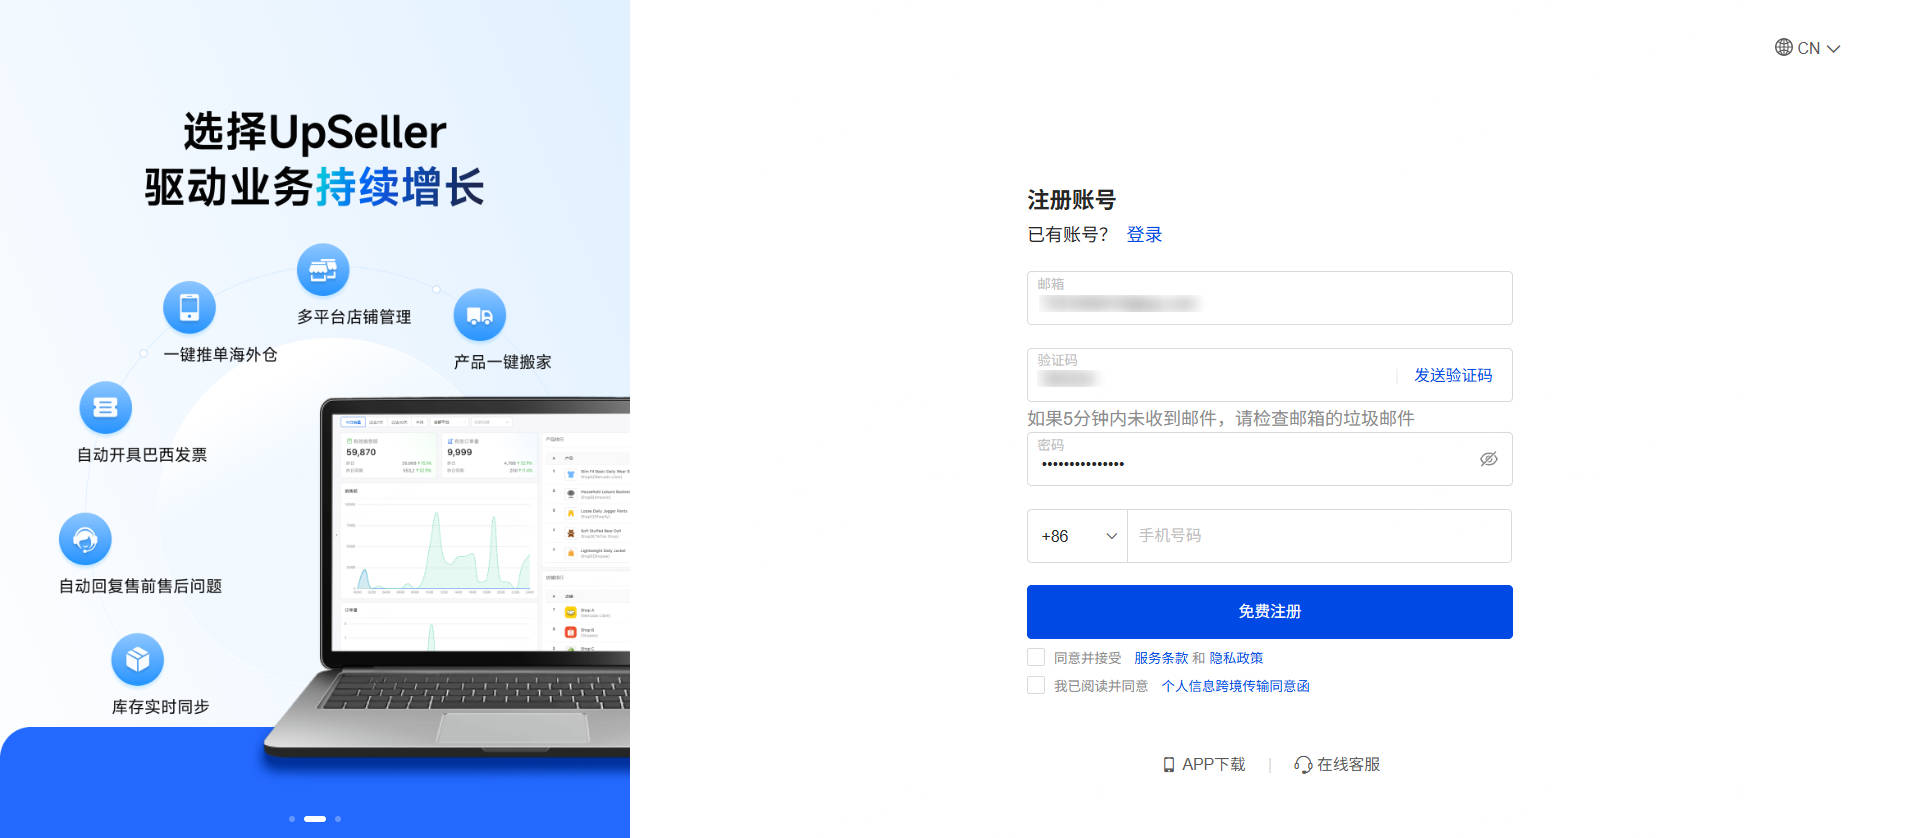This screenshot has width=1908, height=838.
Task: Select the first carousel dot indicator
Action: [x=292, y=819]
